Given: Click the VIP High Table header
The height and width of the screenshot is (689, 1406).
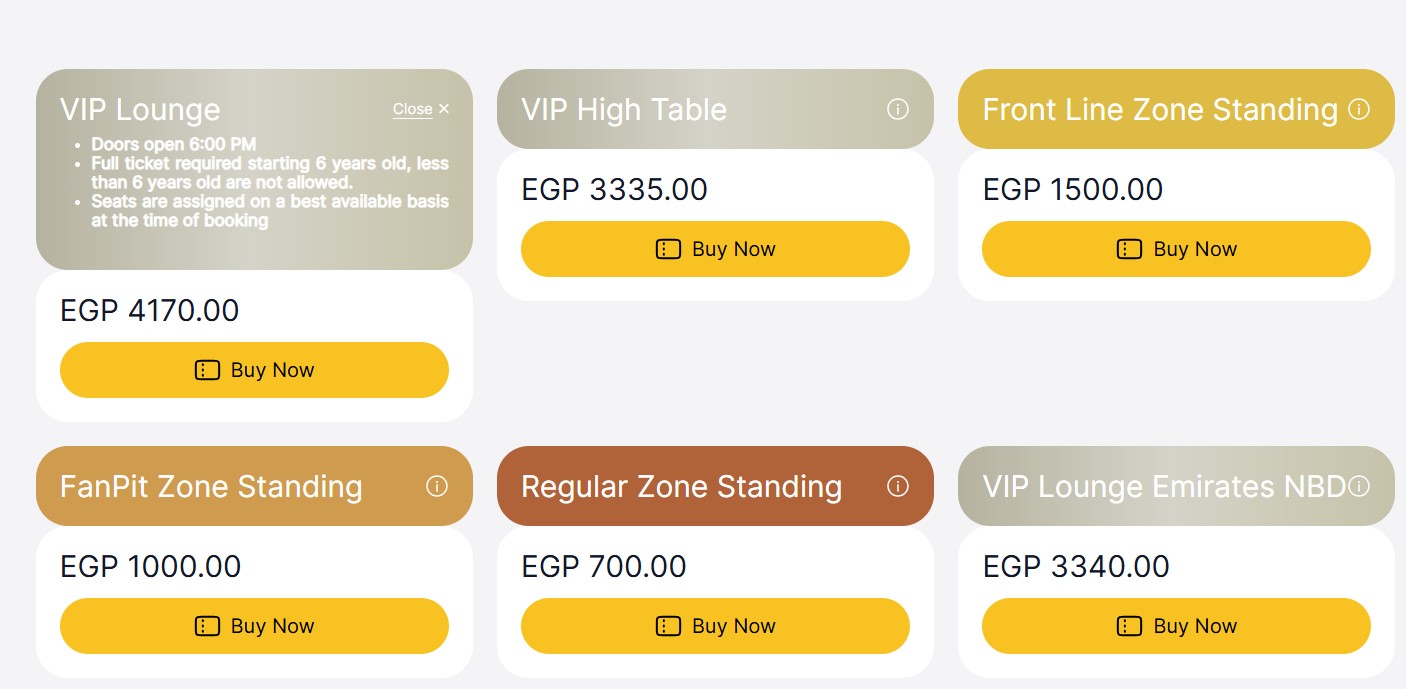Looking at the screenshot, I should pyautogui.click(x=624, y=109).
